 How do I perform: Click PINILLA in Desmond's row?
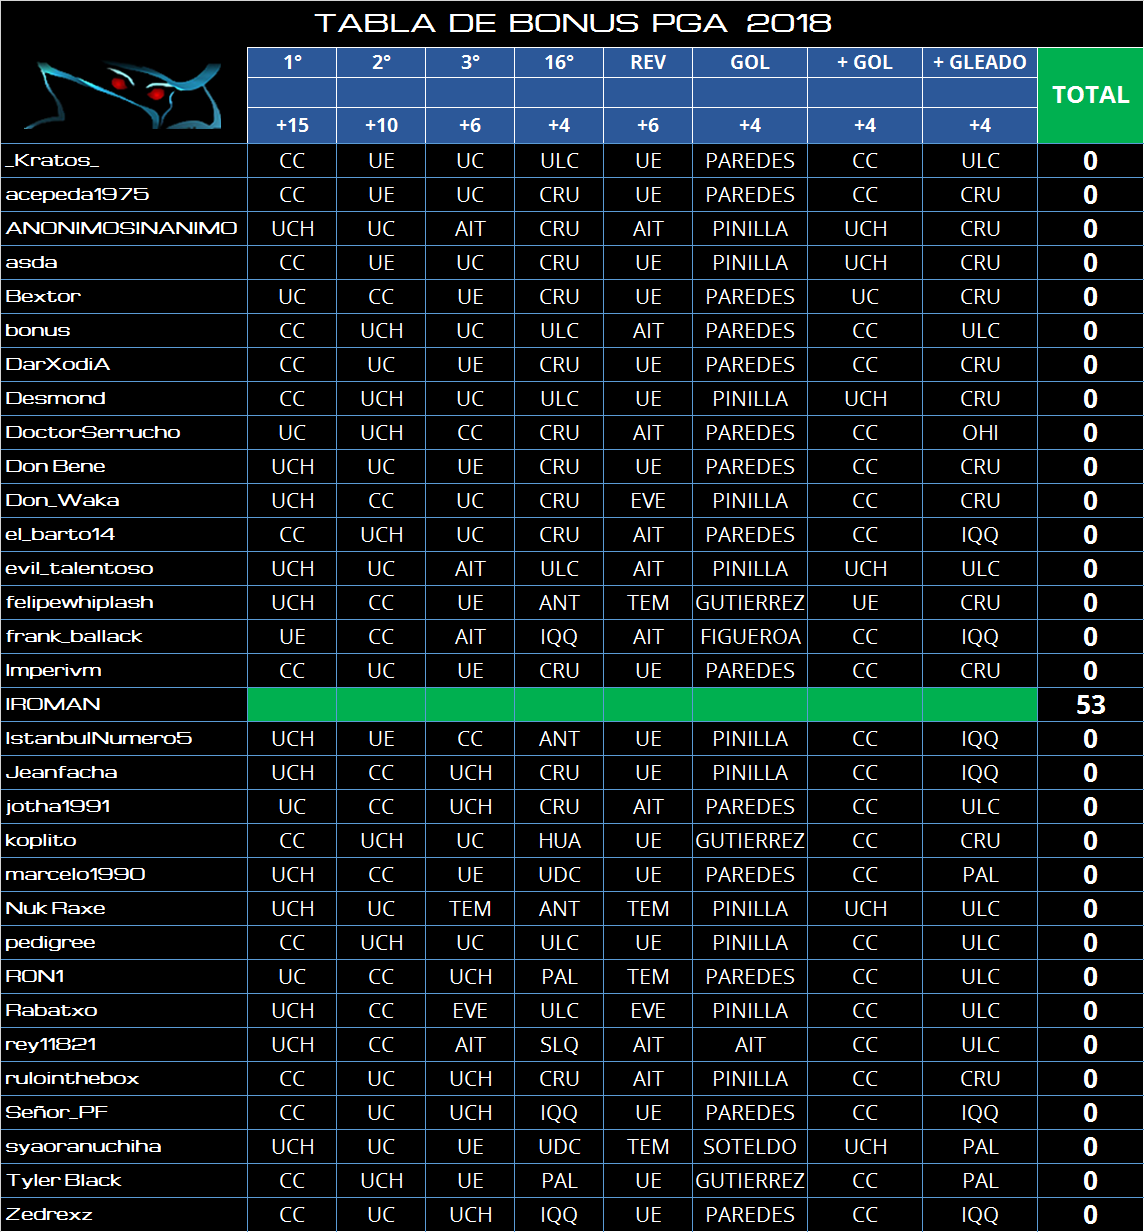click(x=750, y=399)
